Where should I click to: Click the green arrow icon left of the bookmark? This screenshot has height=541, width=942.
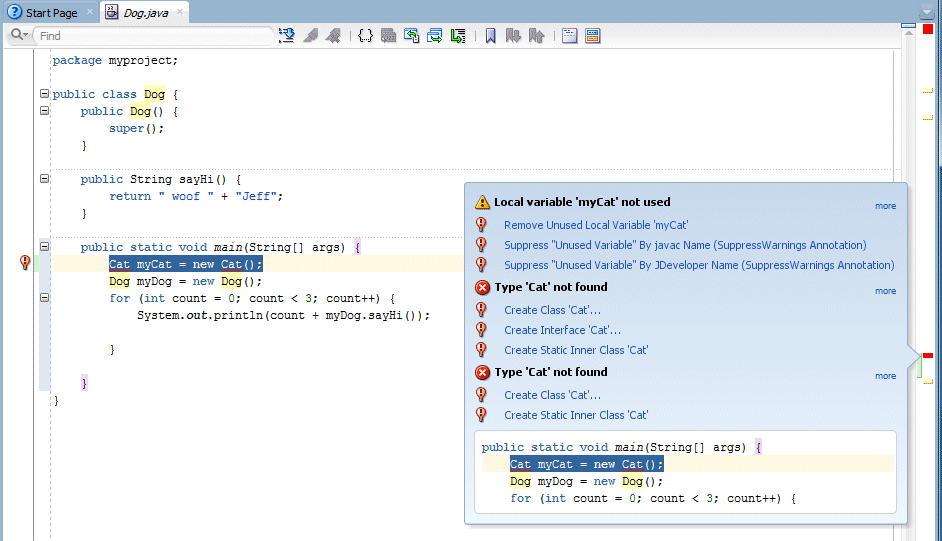tap(458, 36)
